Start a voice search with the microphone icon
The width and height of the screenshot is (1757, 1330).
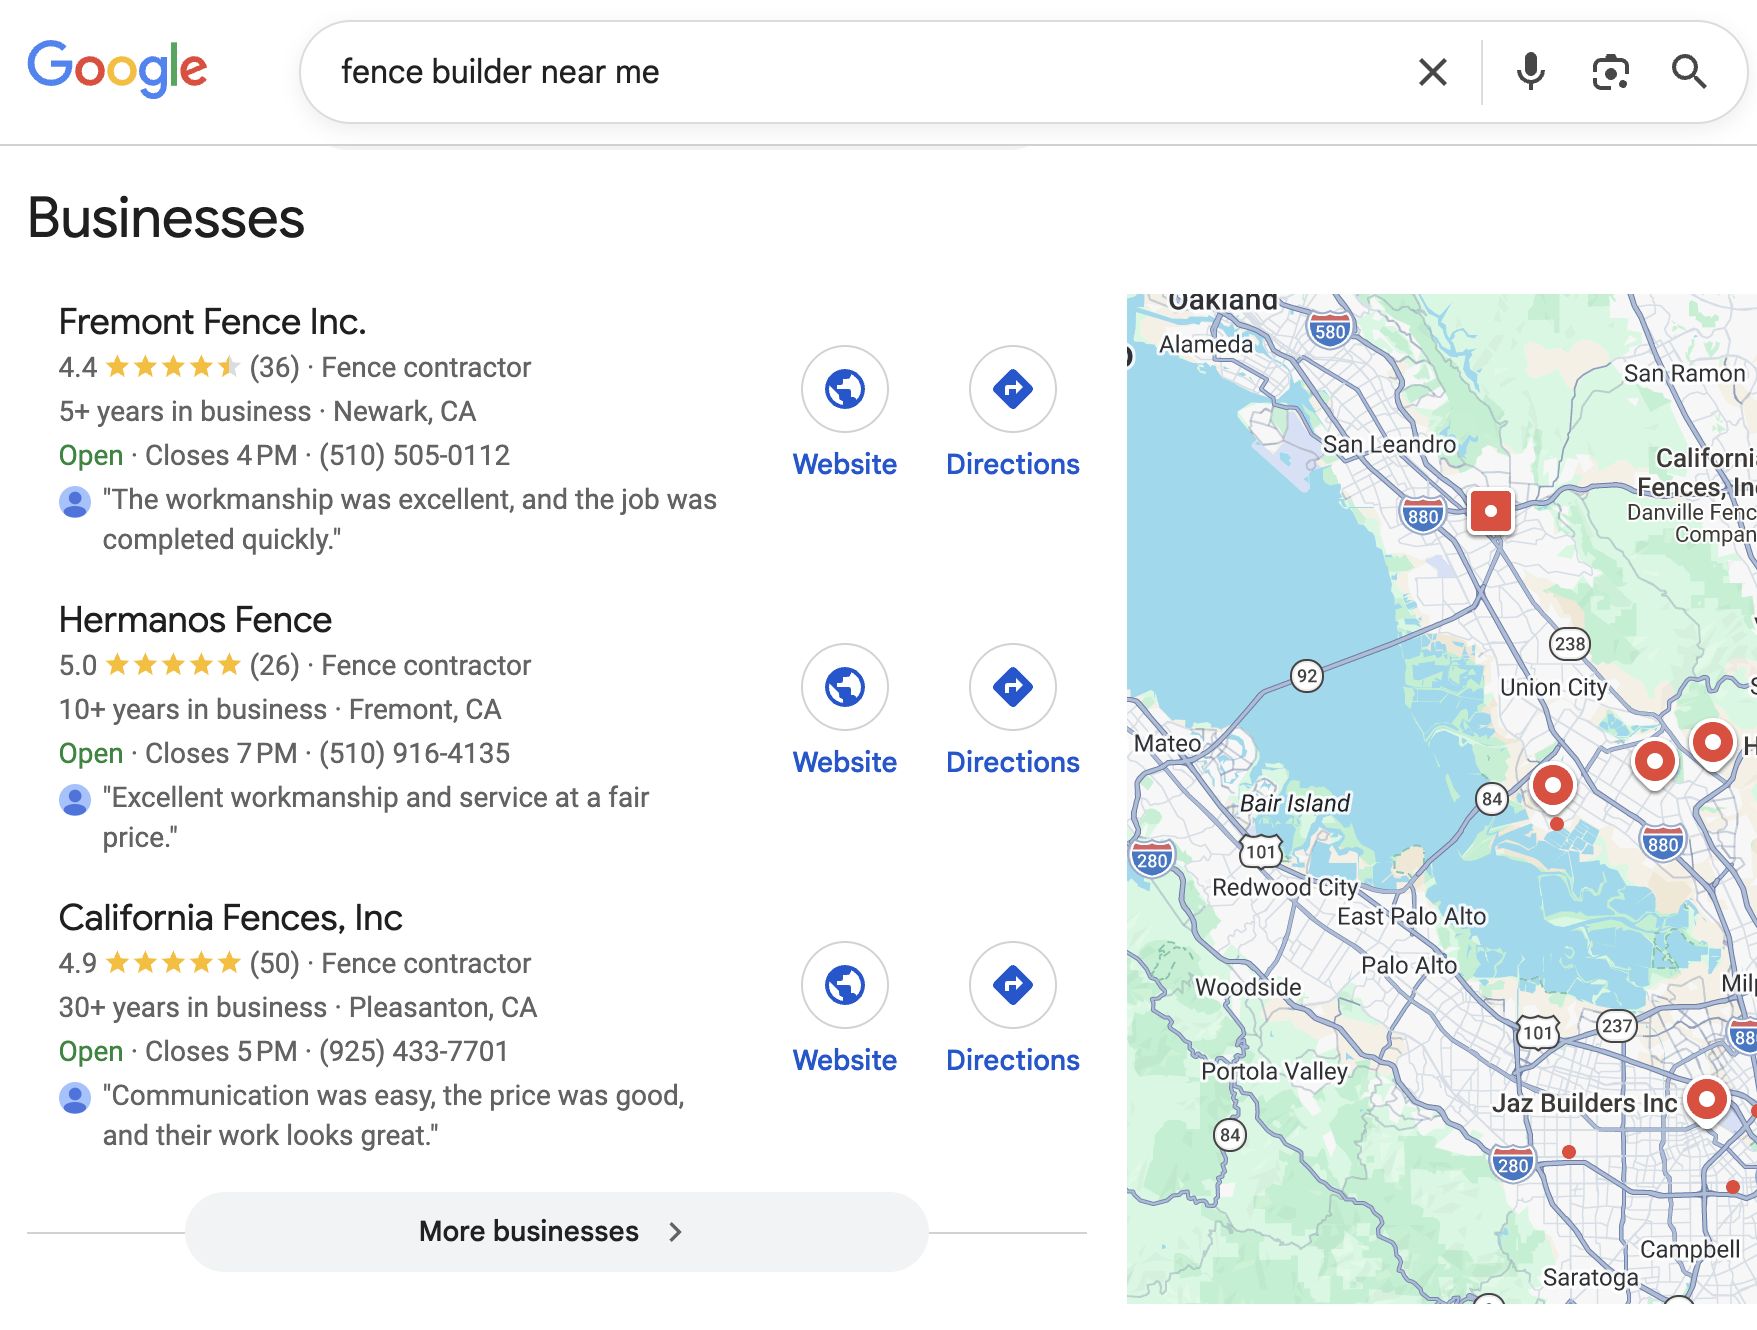point(1529,71)
